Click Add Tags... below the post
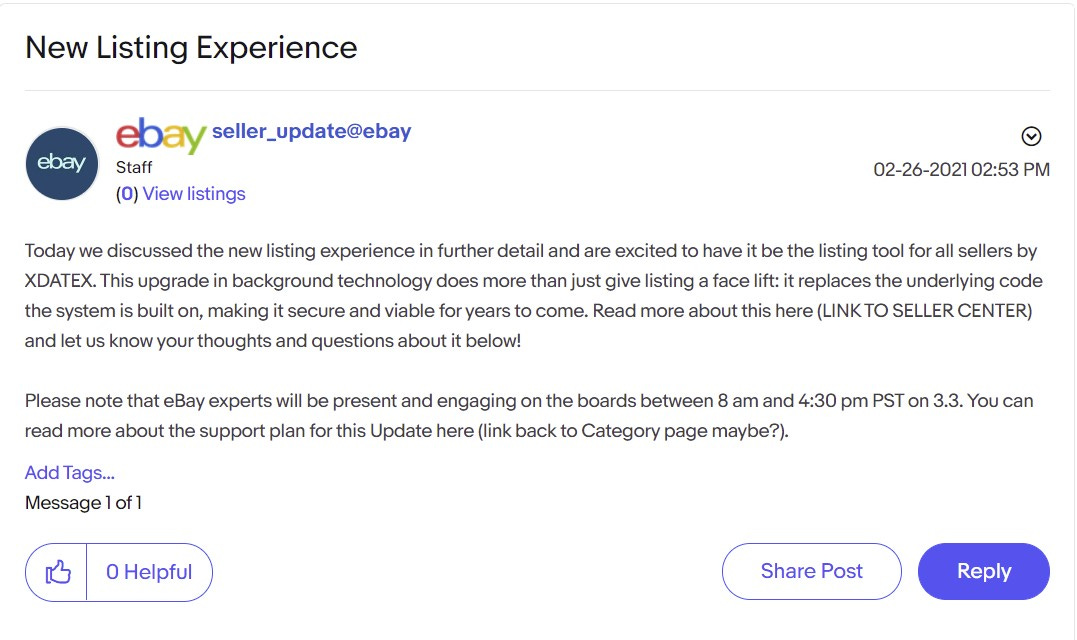 (69, 472)
